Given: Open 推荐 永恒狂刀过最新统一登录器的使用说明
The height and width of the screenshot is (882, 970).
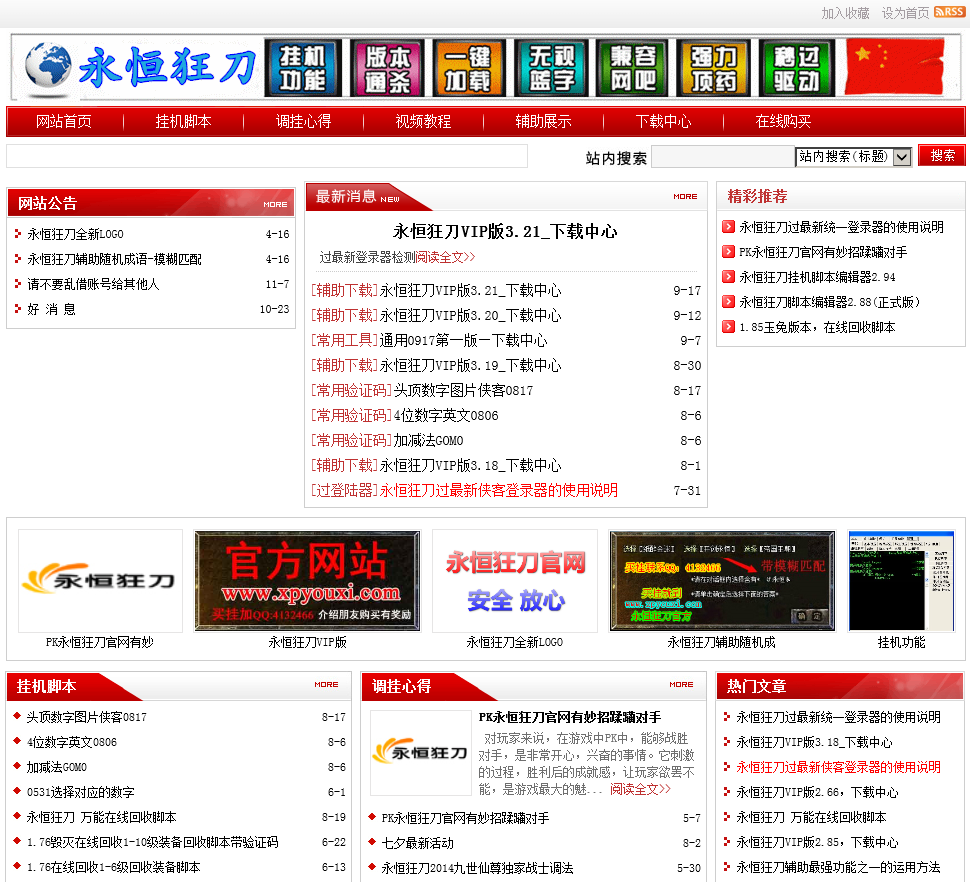Looking at the screenshot, I should [x=841, y=227].
